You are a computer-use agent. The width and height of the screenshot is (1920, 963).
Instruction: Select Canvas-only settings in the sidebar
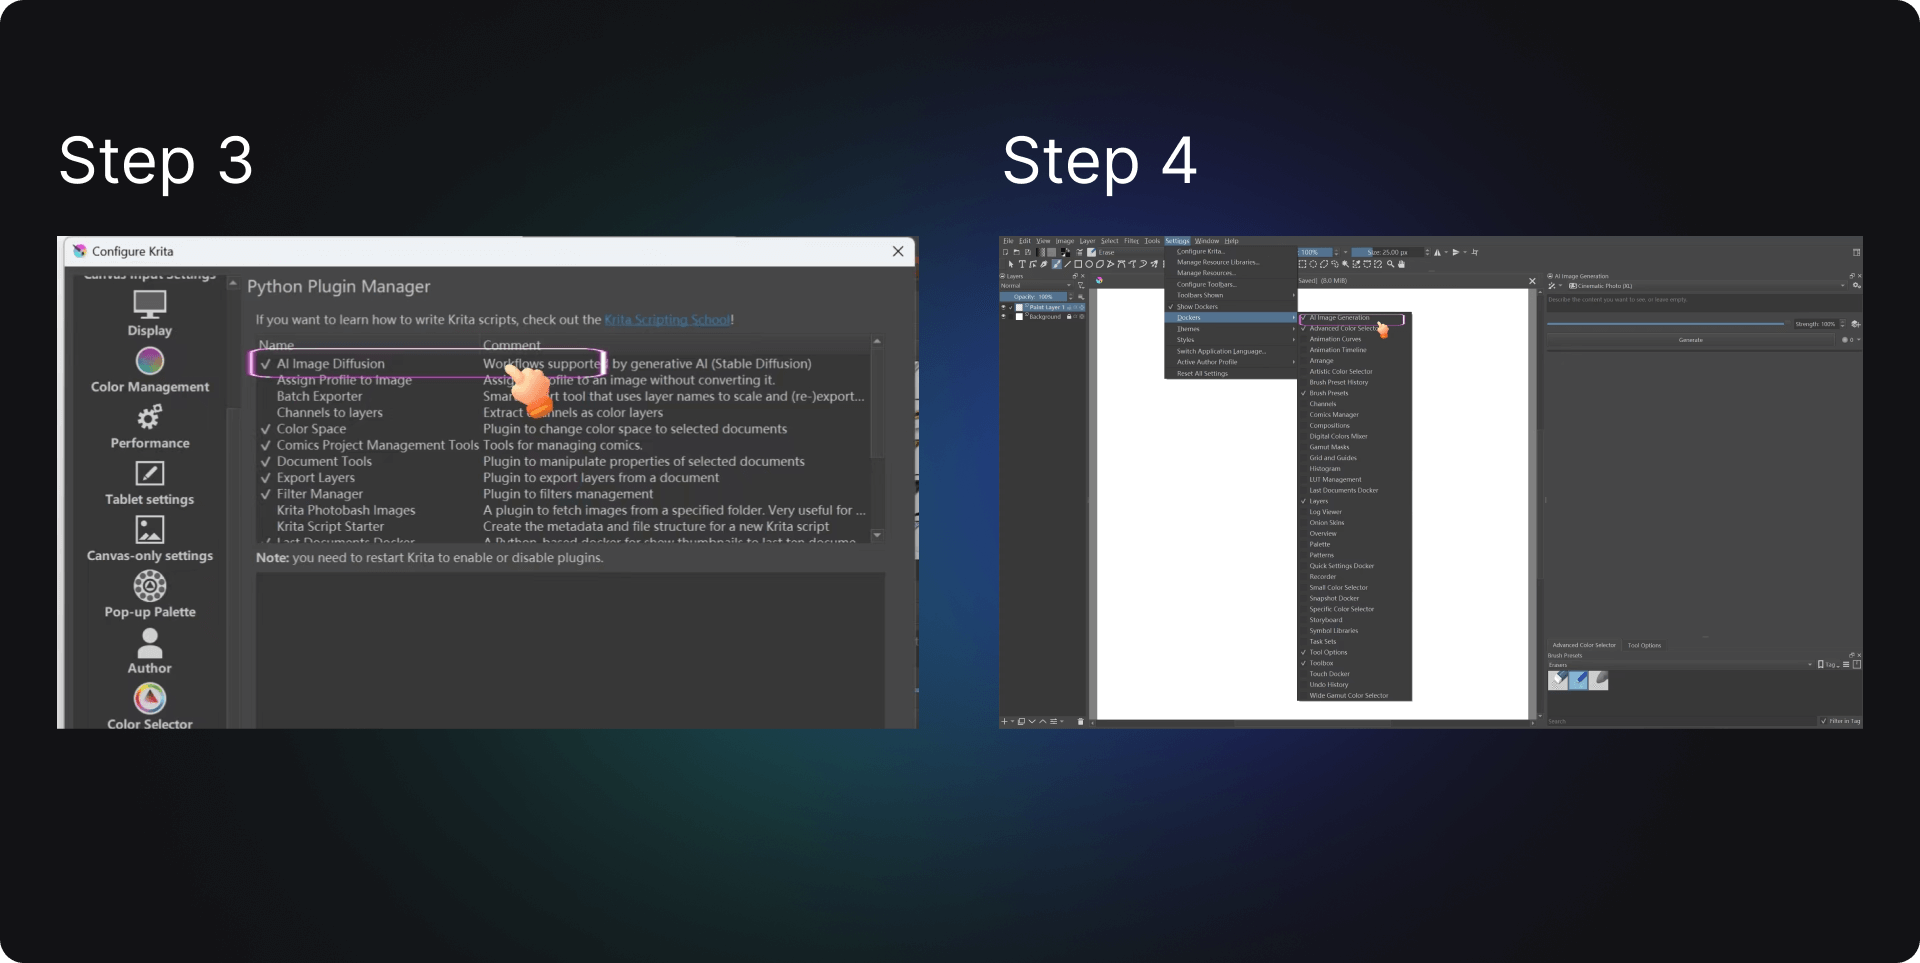tap(150, 539)
